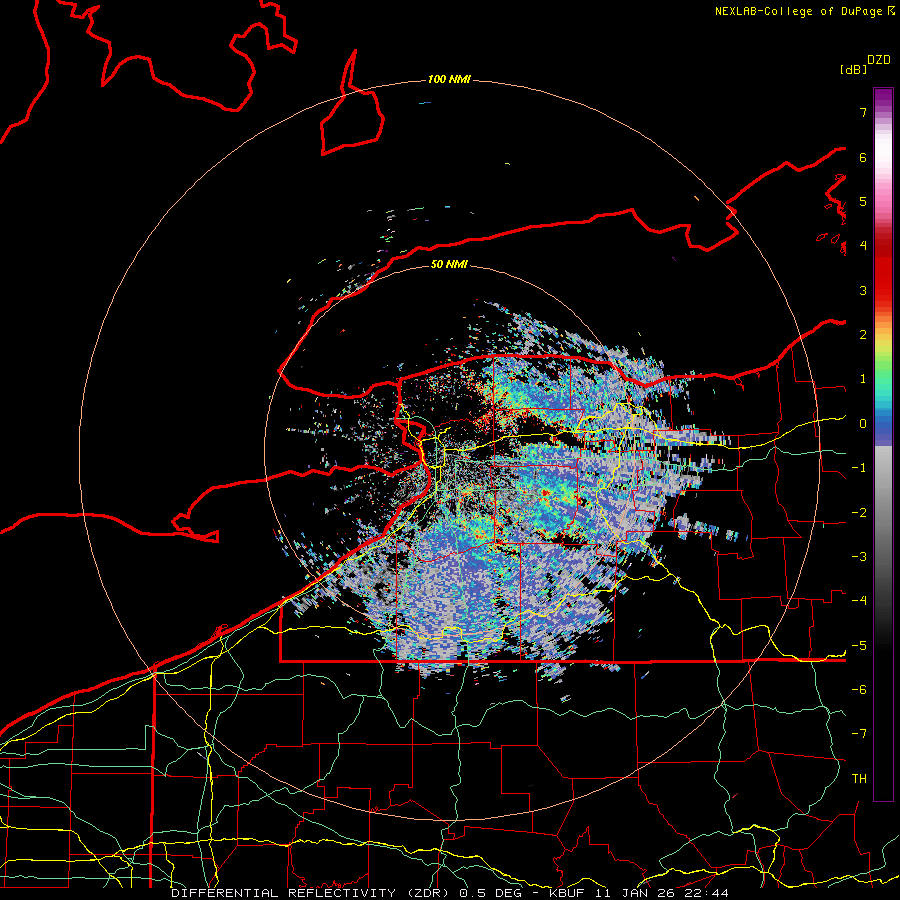Click the 0 dB value on color scale
This screenshot has height=900, width=900.
863,424
